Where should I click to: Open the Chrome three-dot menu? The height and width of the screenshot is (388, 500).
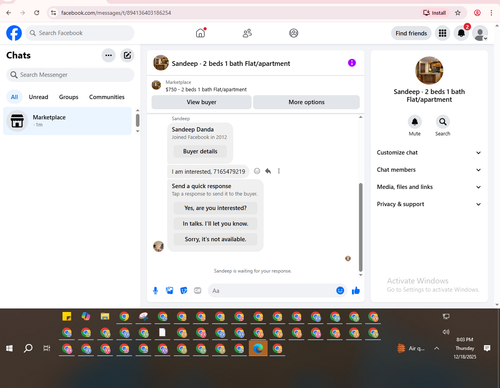pyautogui.click(x=491, y=13)
